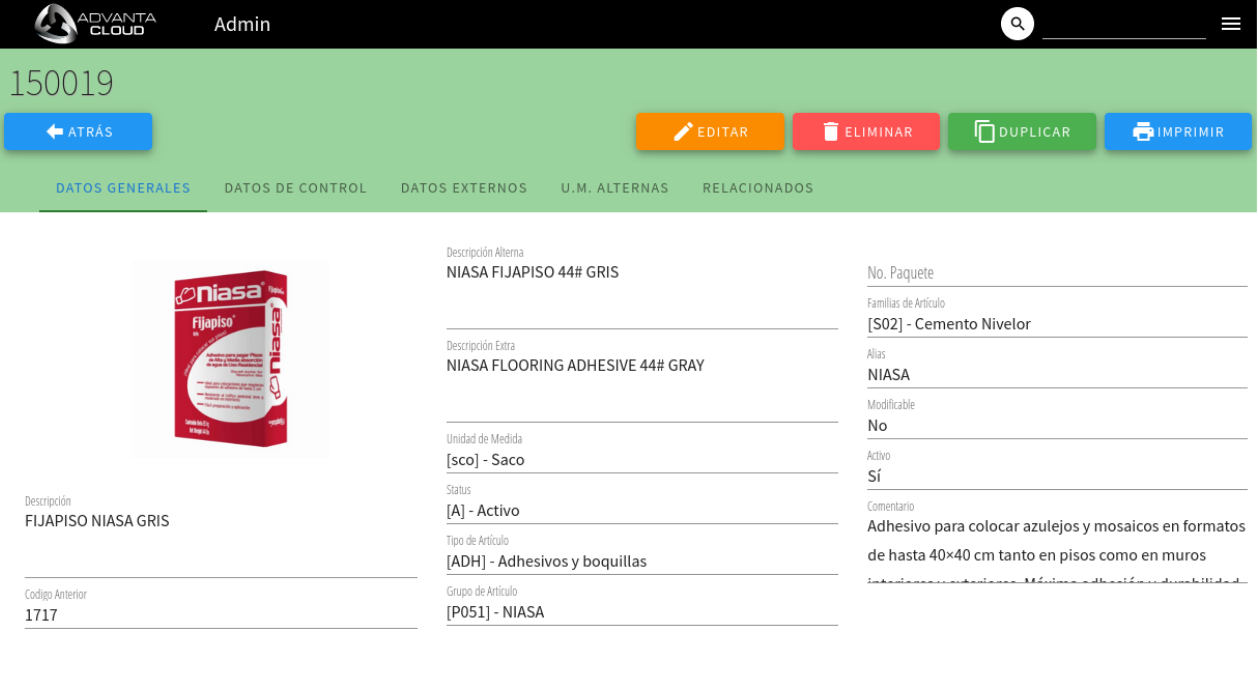Click the record number 150019
This screenshot has height=673, width=1258.
coord(61,82)
